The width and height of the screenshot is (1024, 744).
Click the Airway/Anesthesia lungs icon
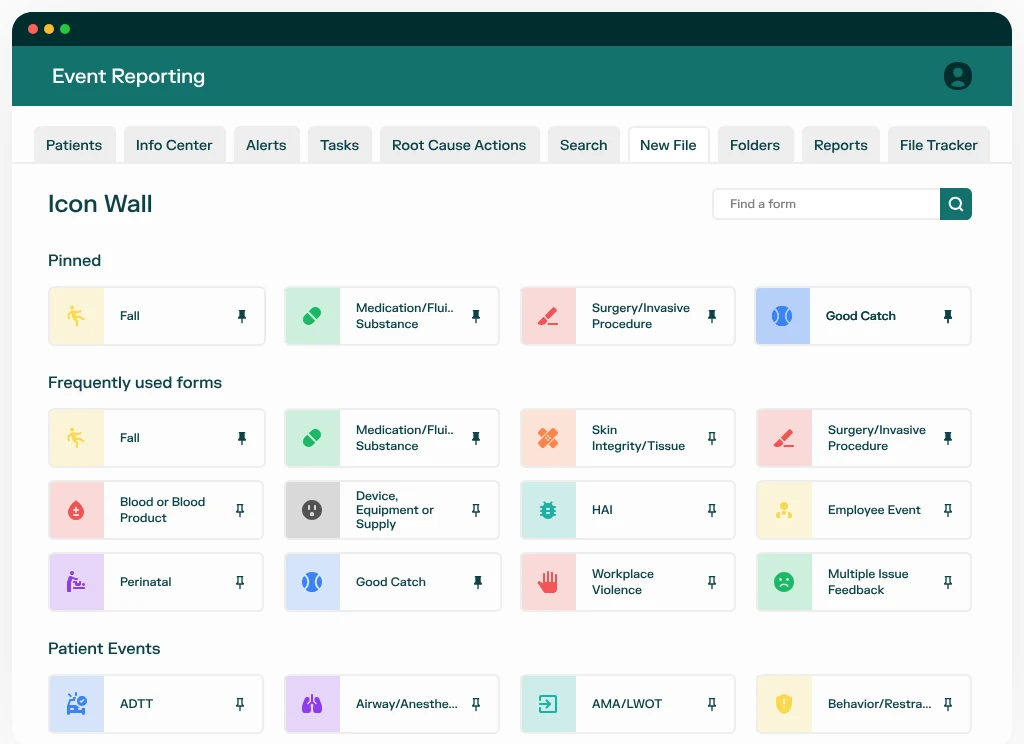(x=312, y=704)
